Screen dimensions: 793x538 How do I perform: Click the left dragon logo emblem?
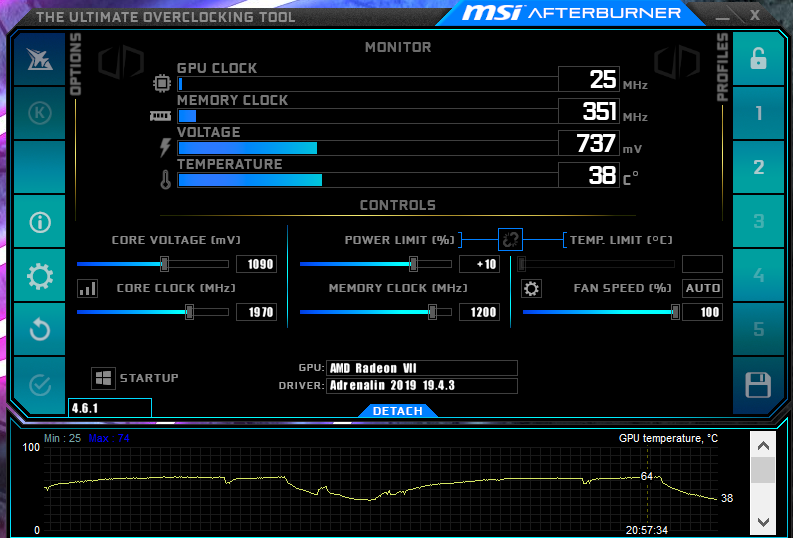pos(121,62)
